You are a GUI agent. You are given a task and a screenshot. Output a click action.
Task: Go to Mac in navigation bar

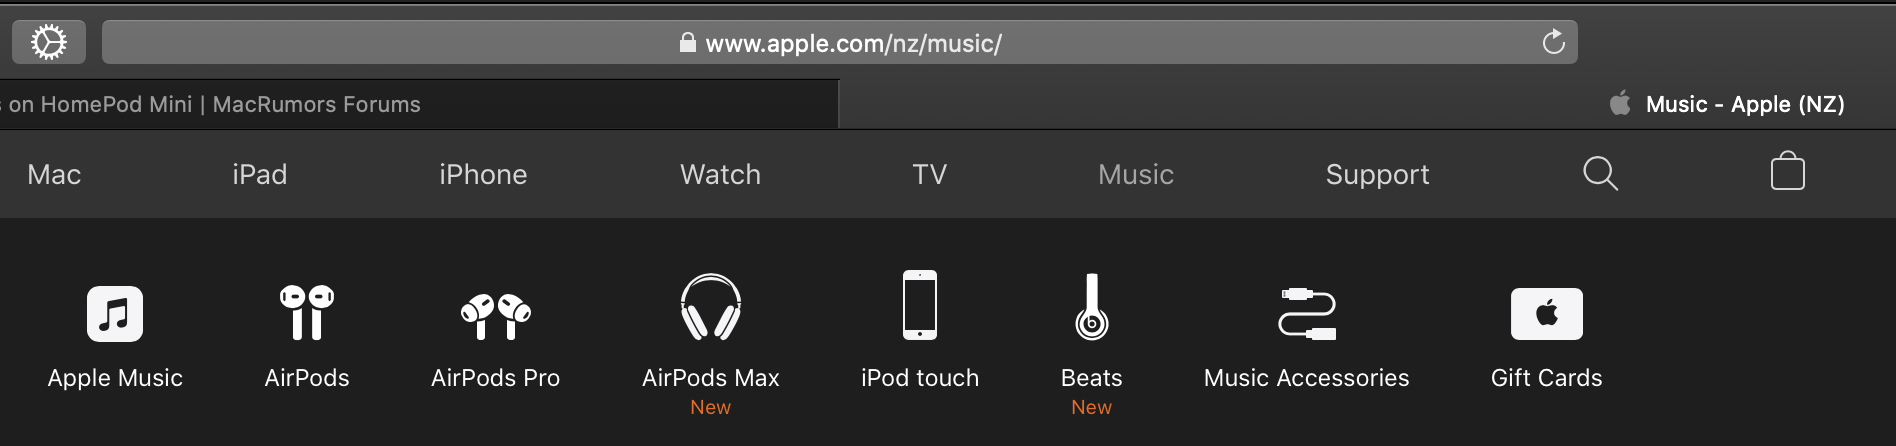point(54,174)
